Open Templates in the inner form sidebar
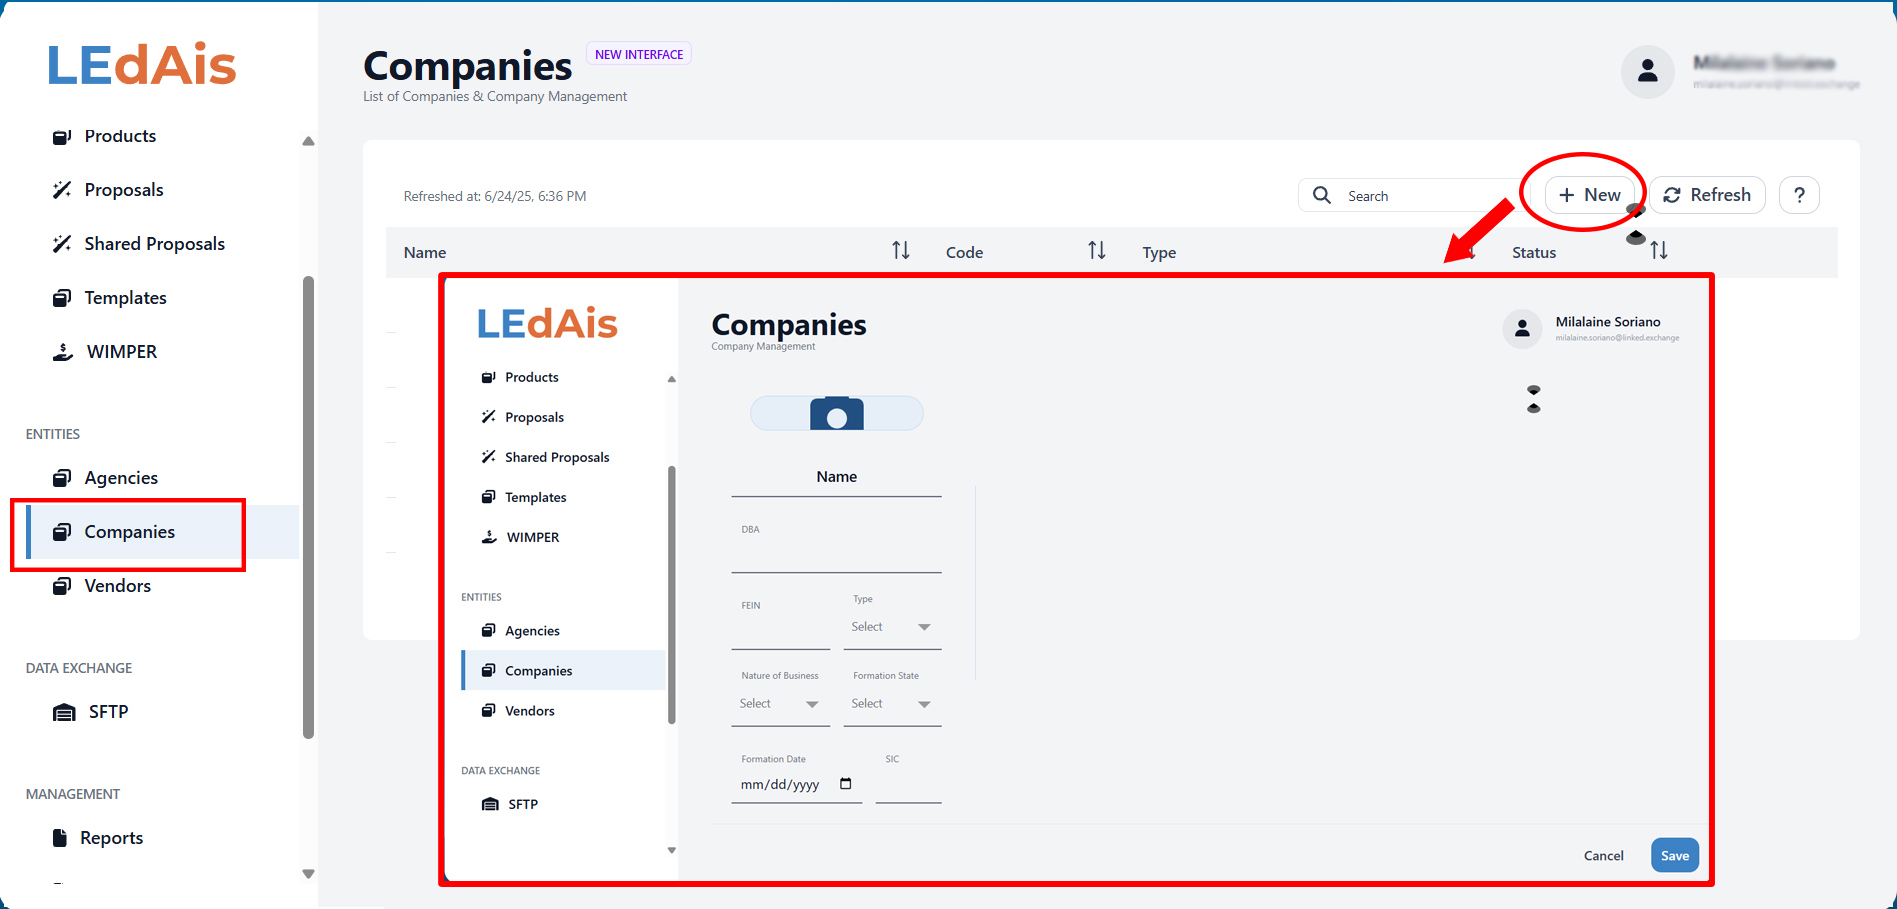Viewport: 1897px width, 909px height. coord(535,497)
